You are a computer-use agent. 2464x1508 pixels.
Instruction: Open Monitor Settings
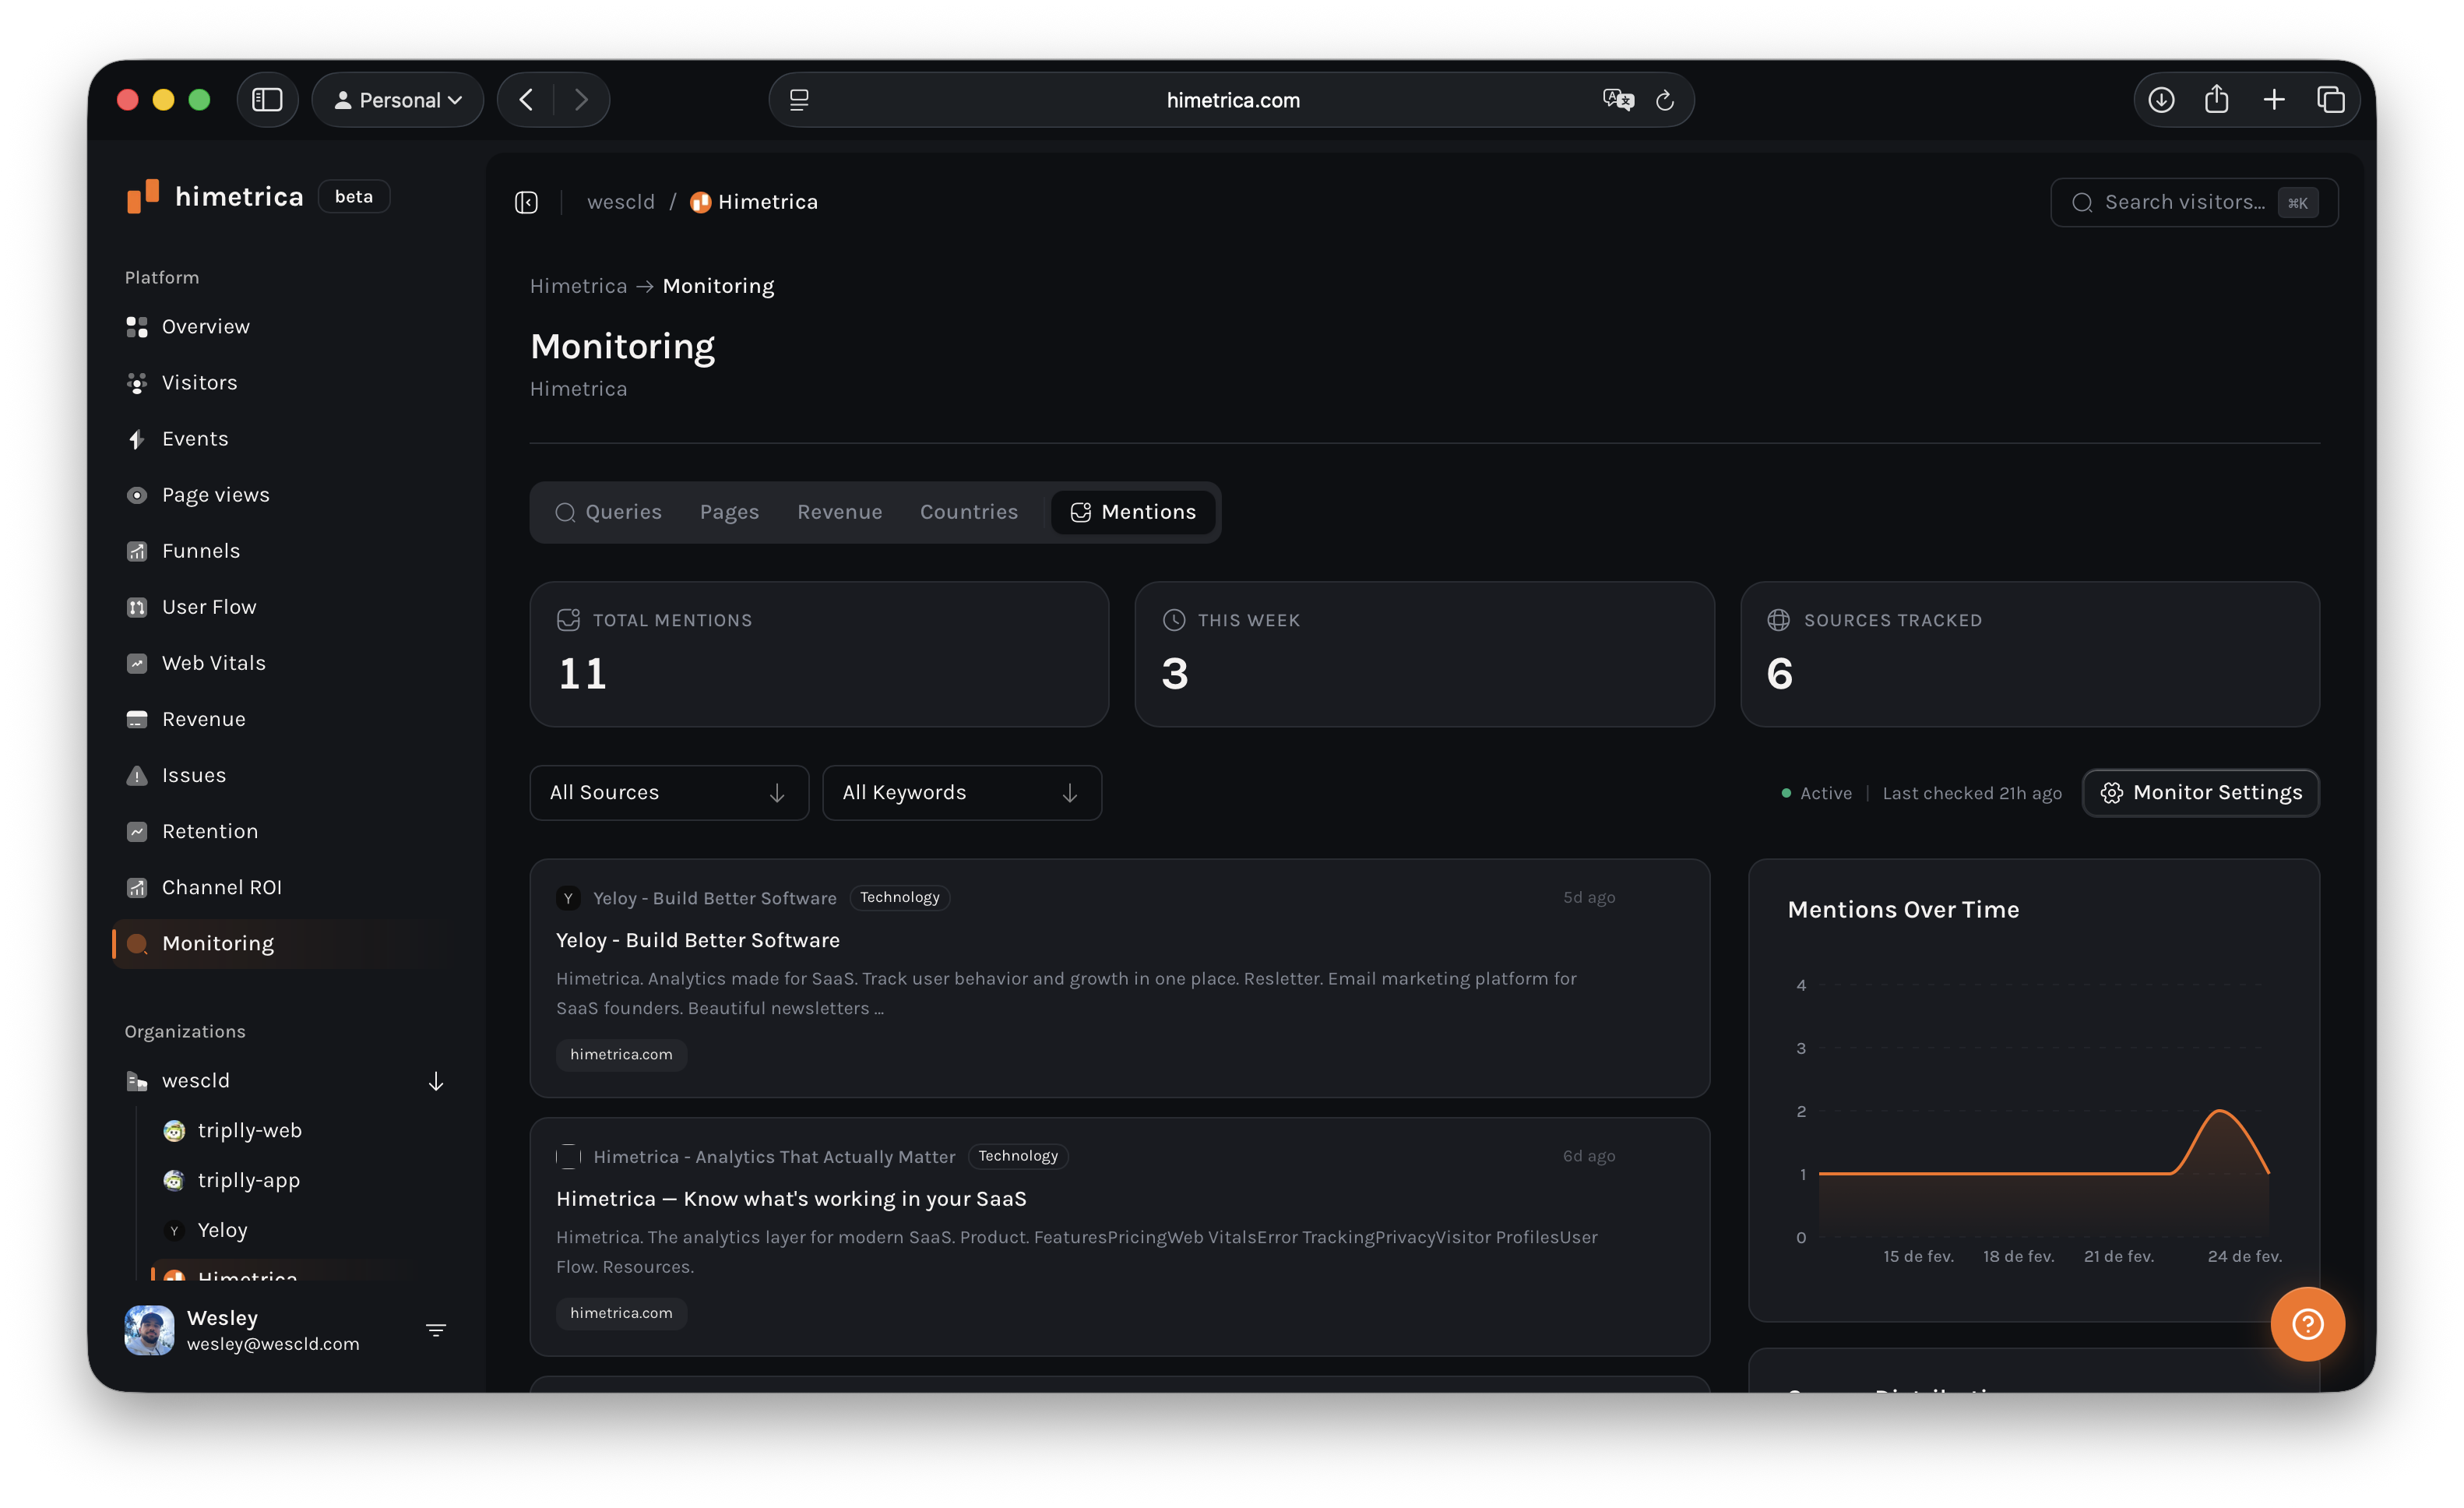[2200, 792]
